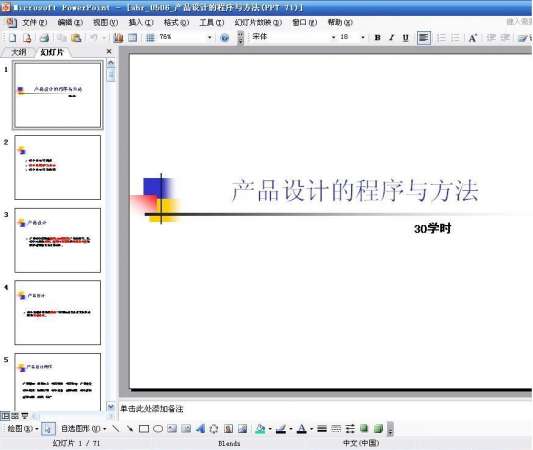This screenshot has width=533, height=450.
Task: Open the line style options
Action: [322, 429]
